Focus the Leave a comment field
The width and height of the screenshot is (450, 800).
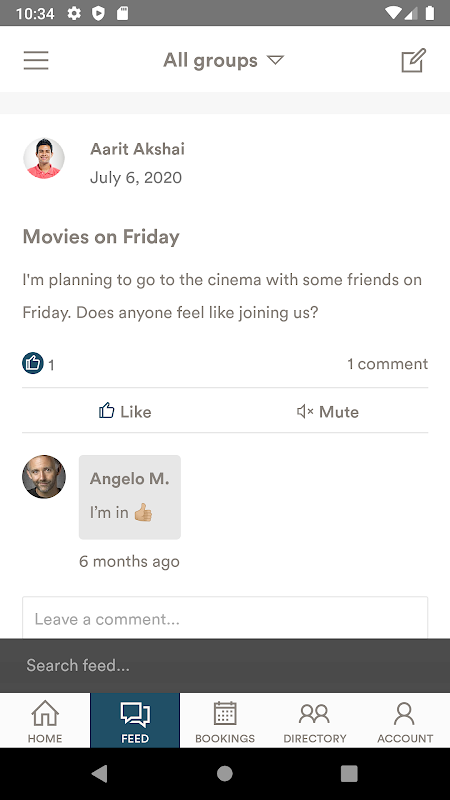tap(225, 618)
